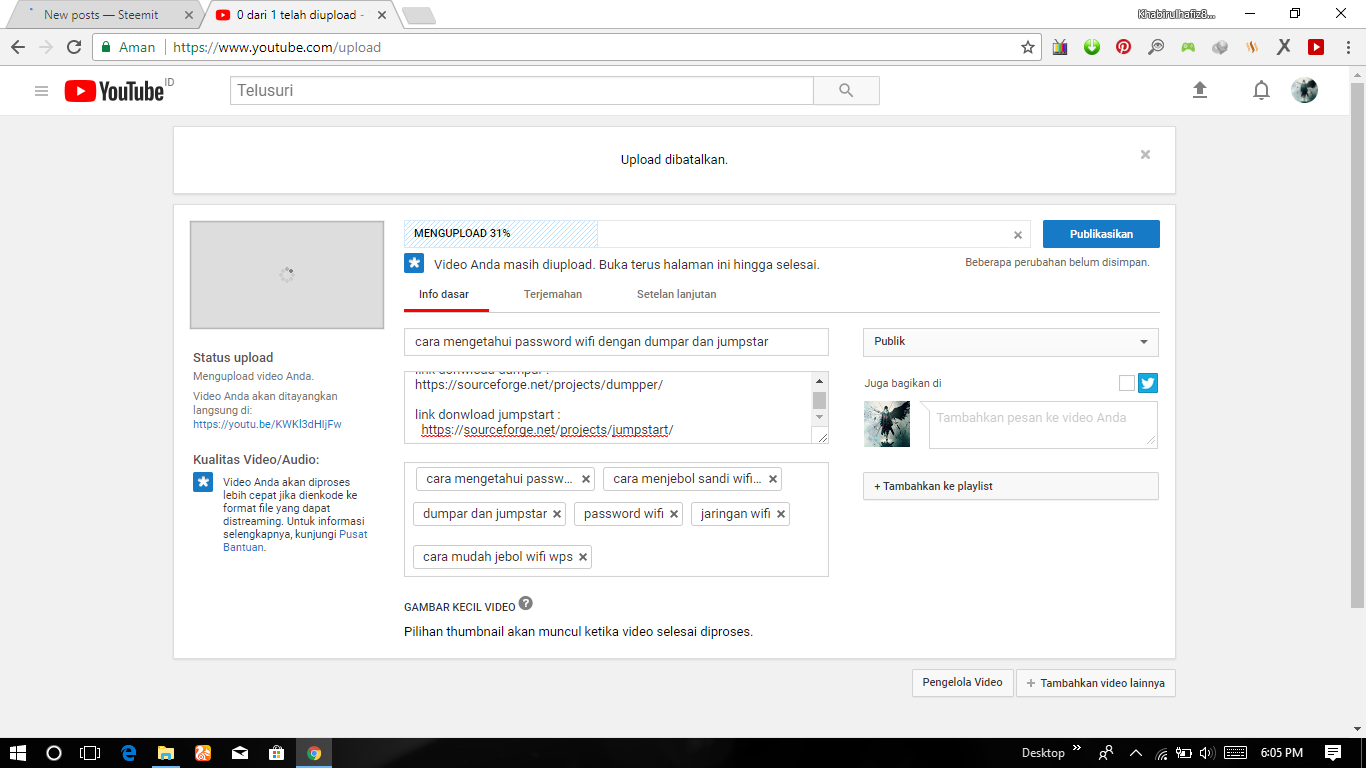Open the thumbnail help question mark
1366x768 pixels.
click(526, 603)
